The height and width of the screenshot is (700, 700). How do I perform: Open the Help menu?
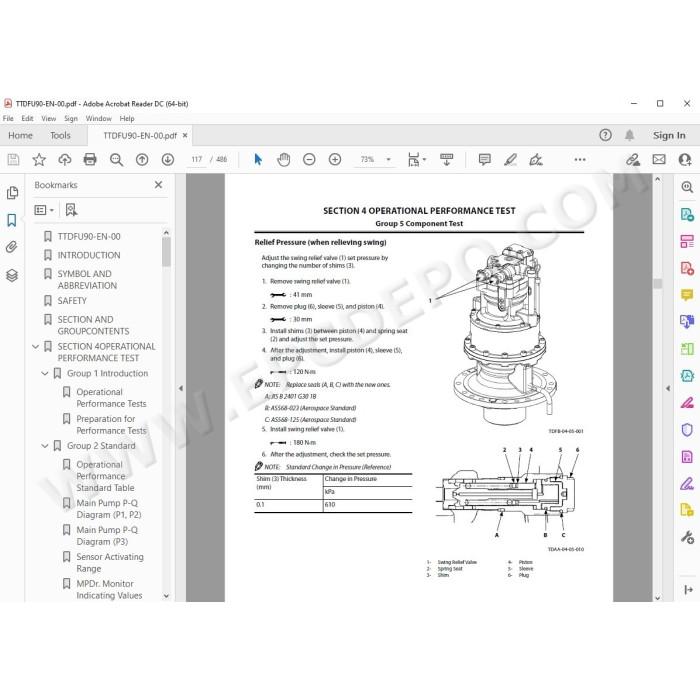click(127, 118)
